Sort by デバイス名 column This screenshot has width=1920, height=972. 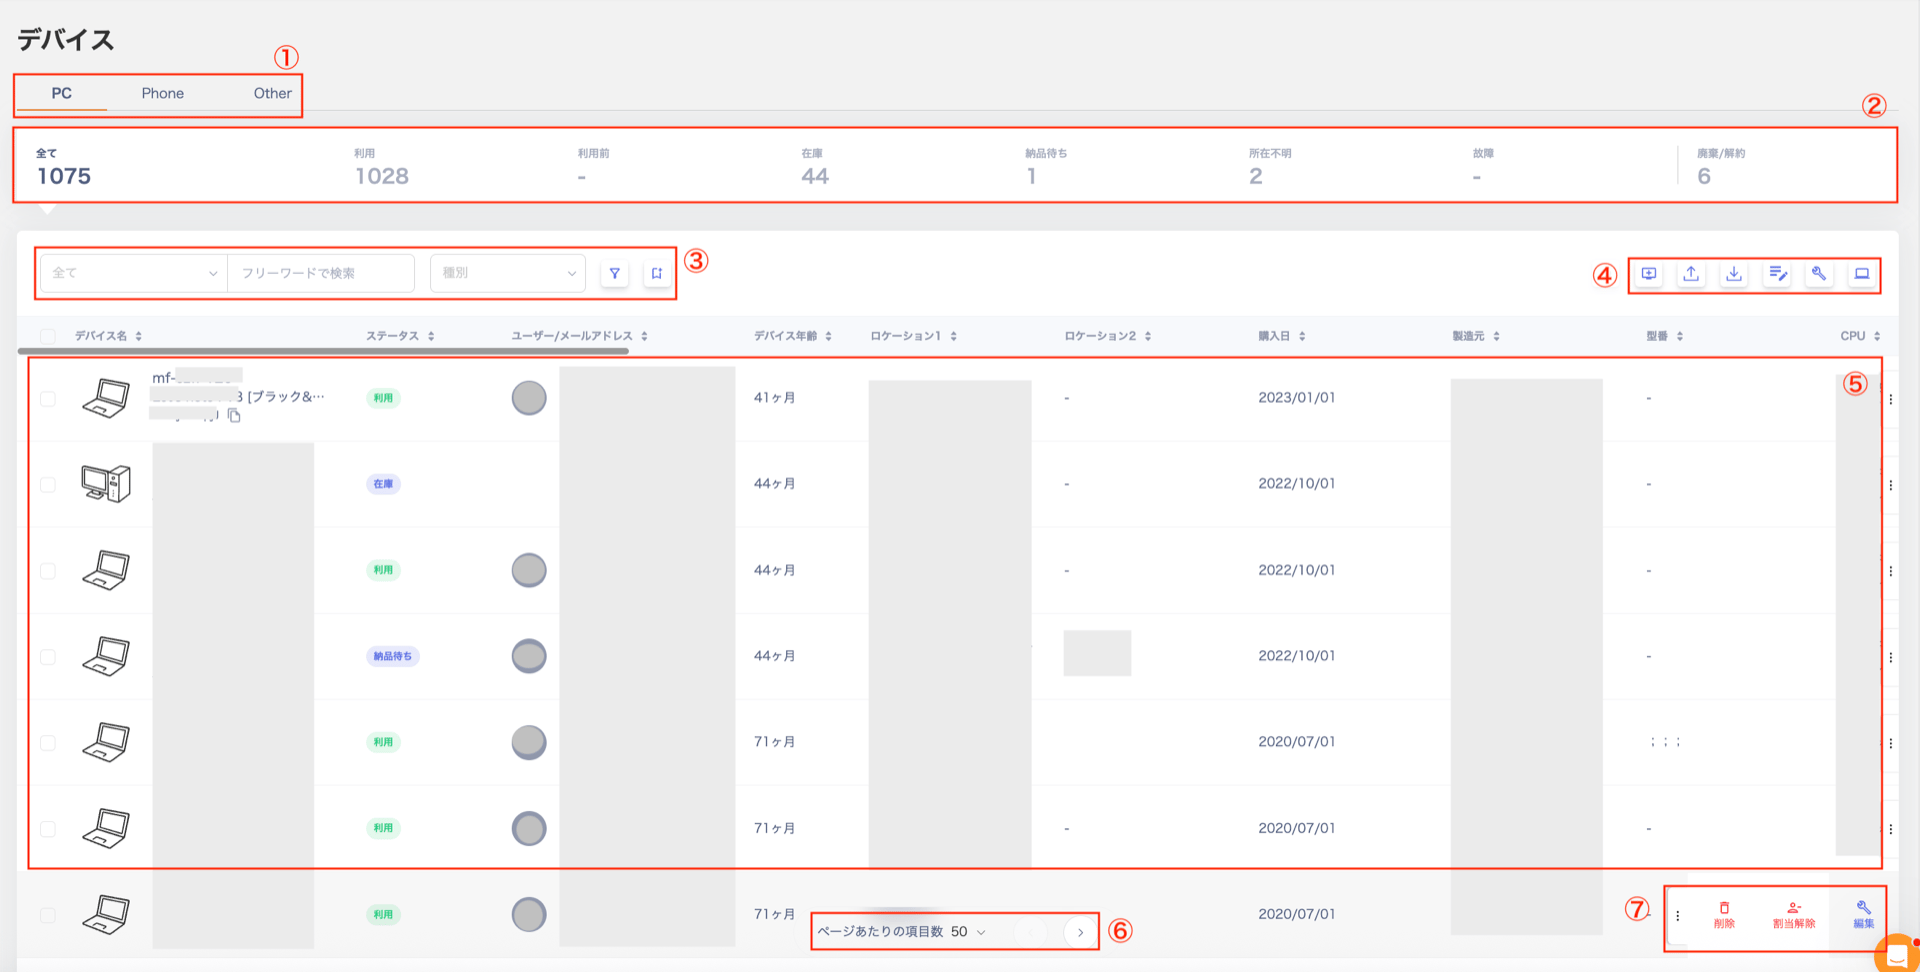pos(139,336)
